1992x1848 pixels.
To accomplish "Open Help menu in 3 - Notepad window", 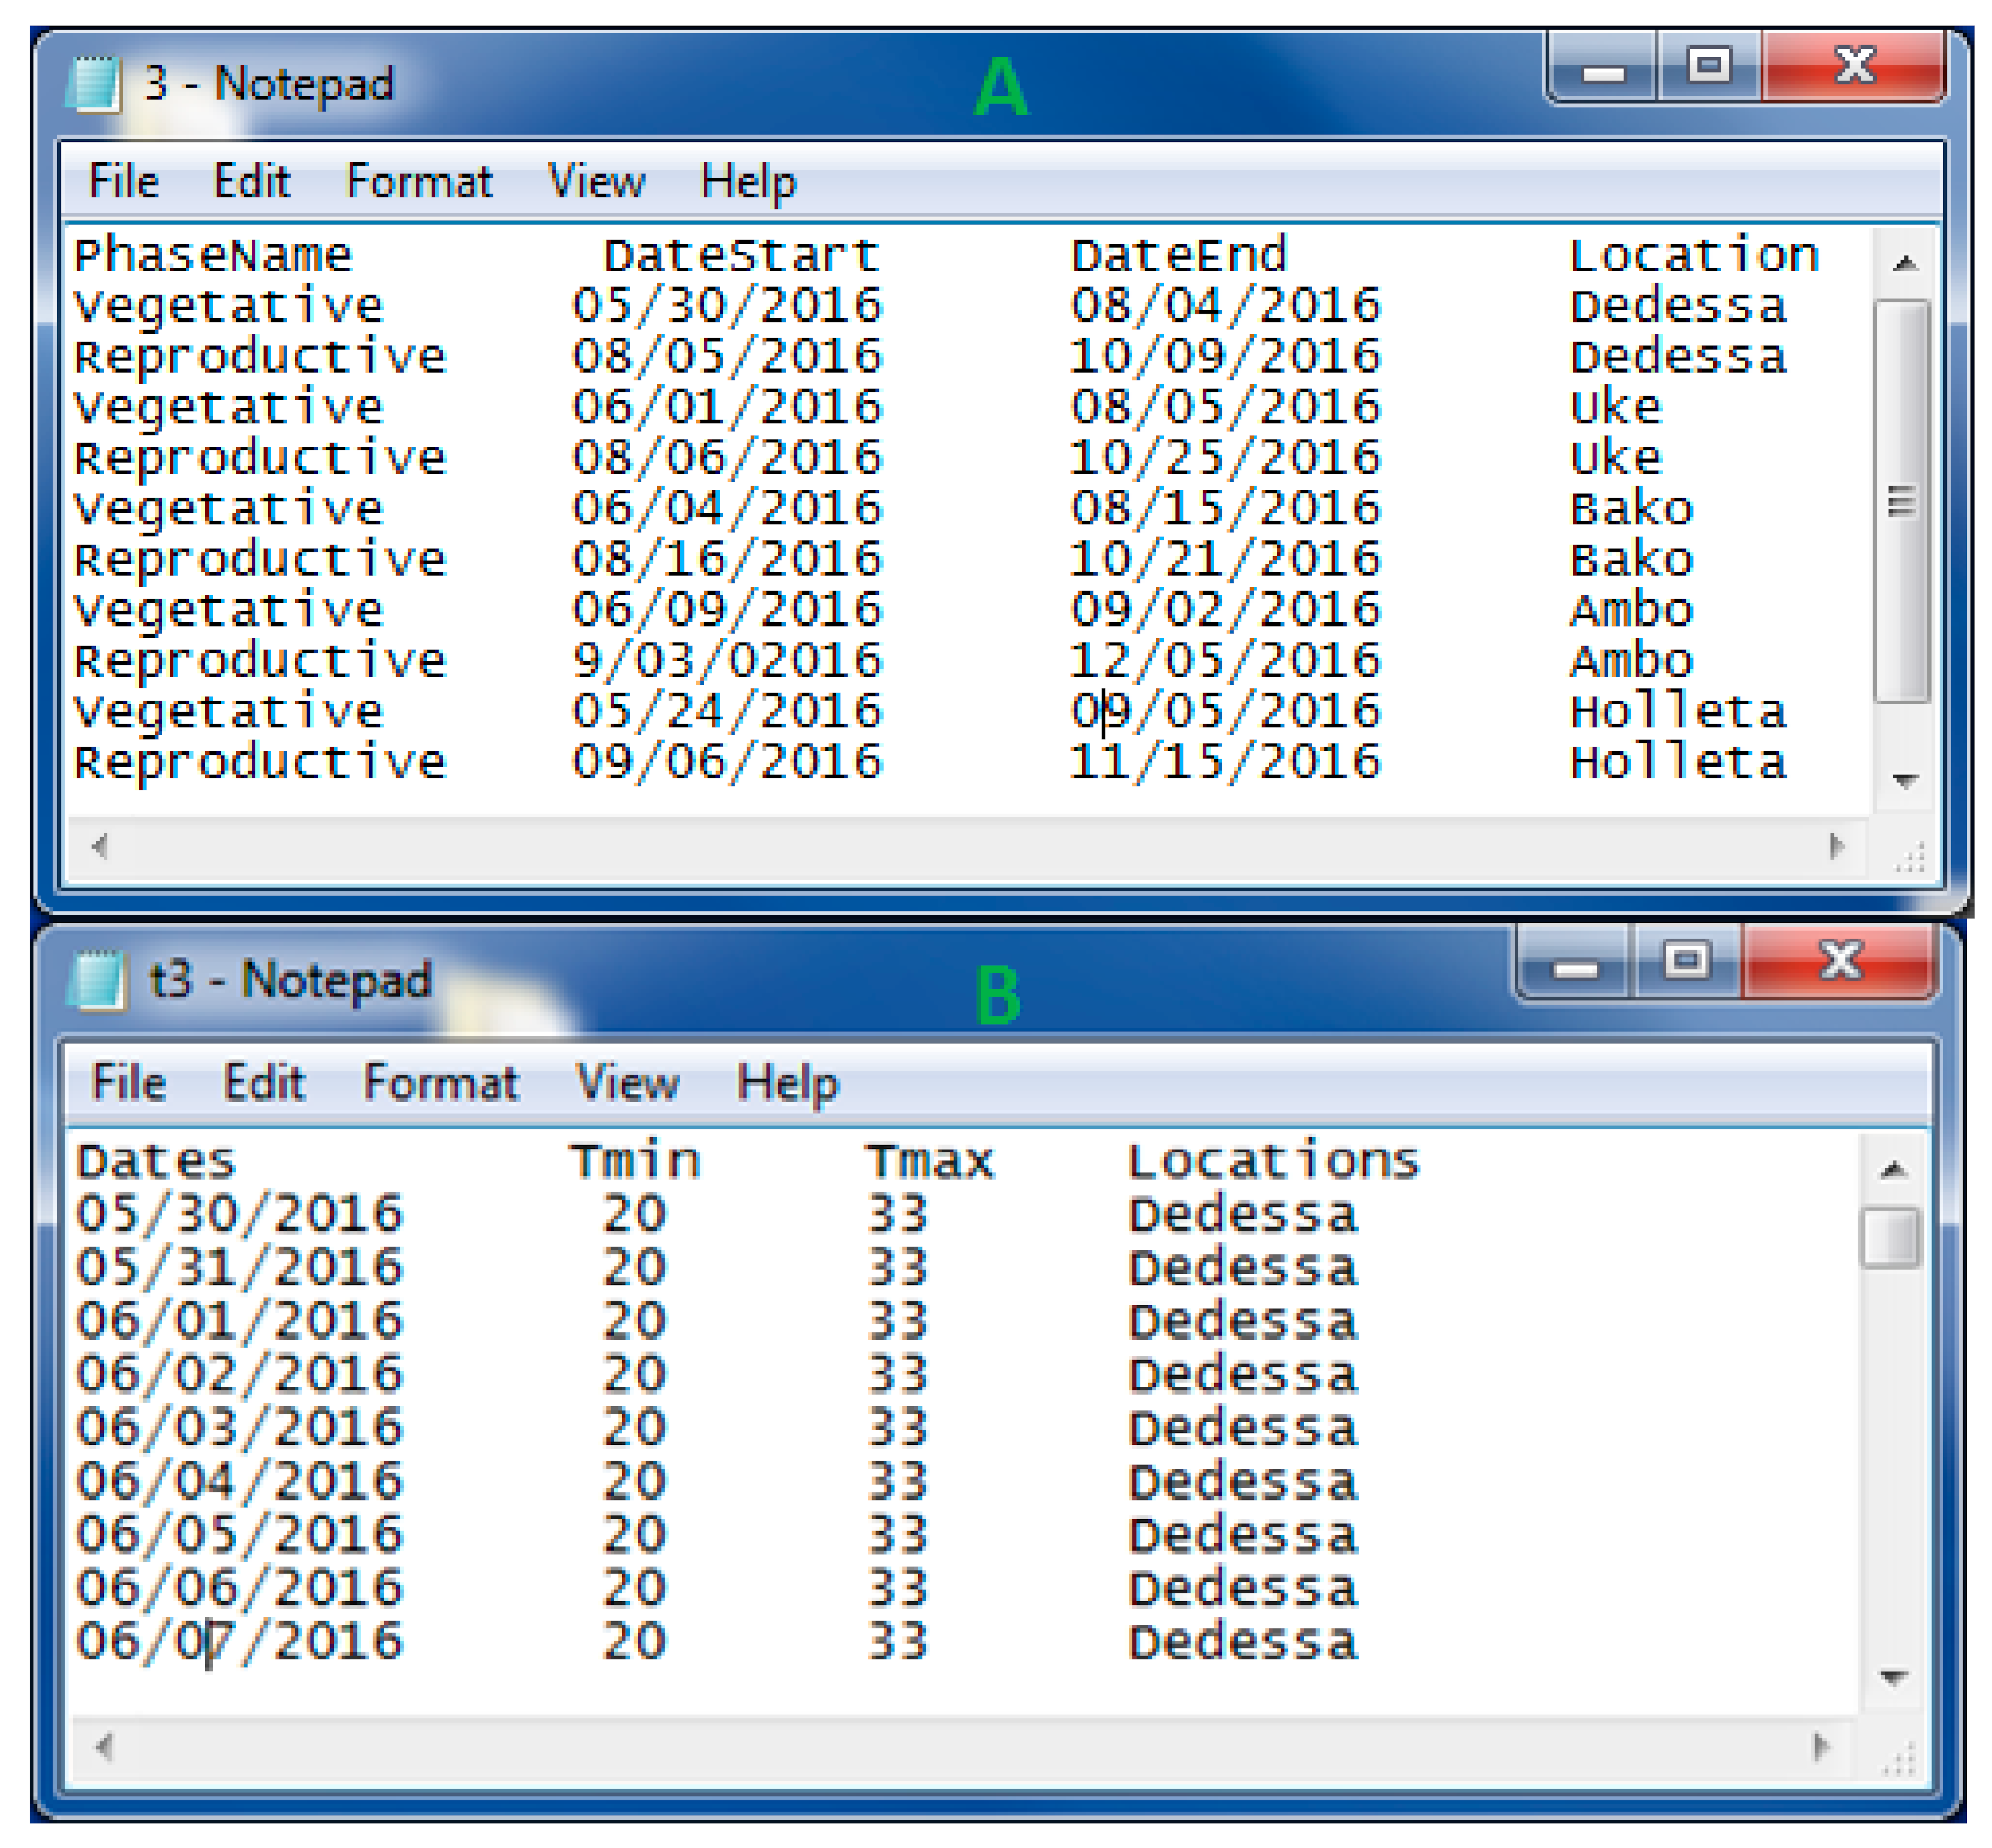I will coord(749,184).
